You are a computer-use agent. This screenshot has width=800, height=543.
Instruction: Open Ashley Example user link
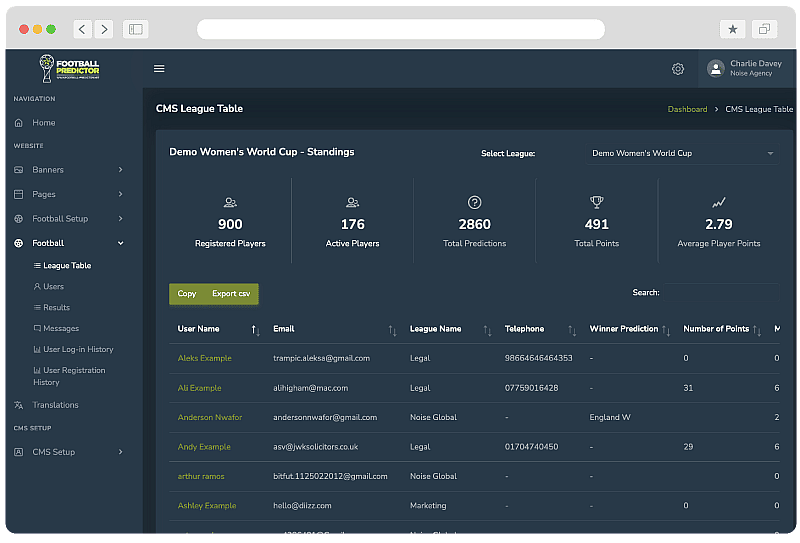(x=207, y=506)
